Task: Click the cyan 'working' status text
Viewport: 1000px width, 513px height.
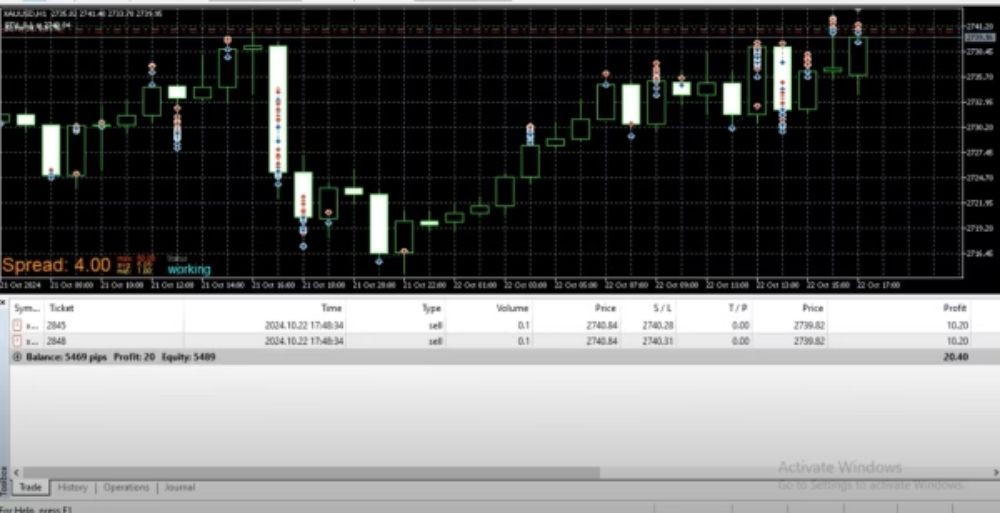Action: point(189,270)
